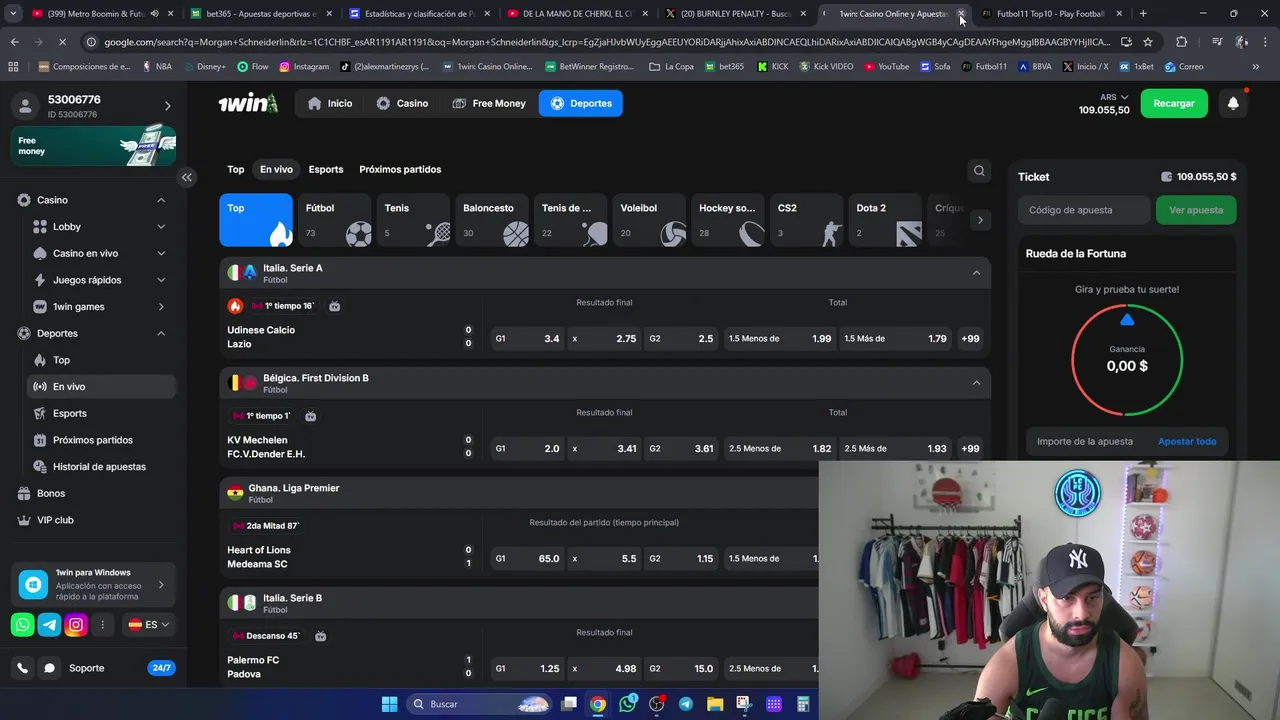Switch to the Próximos partidos tab
This screenshot has width=1280, height=720.
point(400,170)
